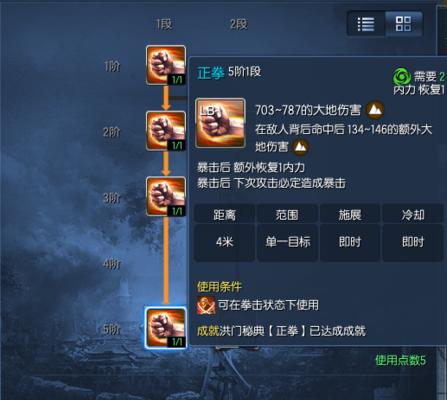This screenshot has width=447, height=400.
Task: Click the 距离 header cell
Action: click(224, 214)
